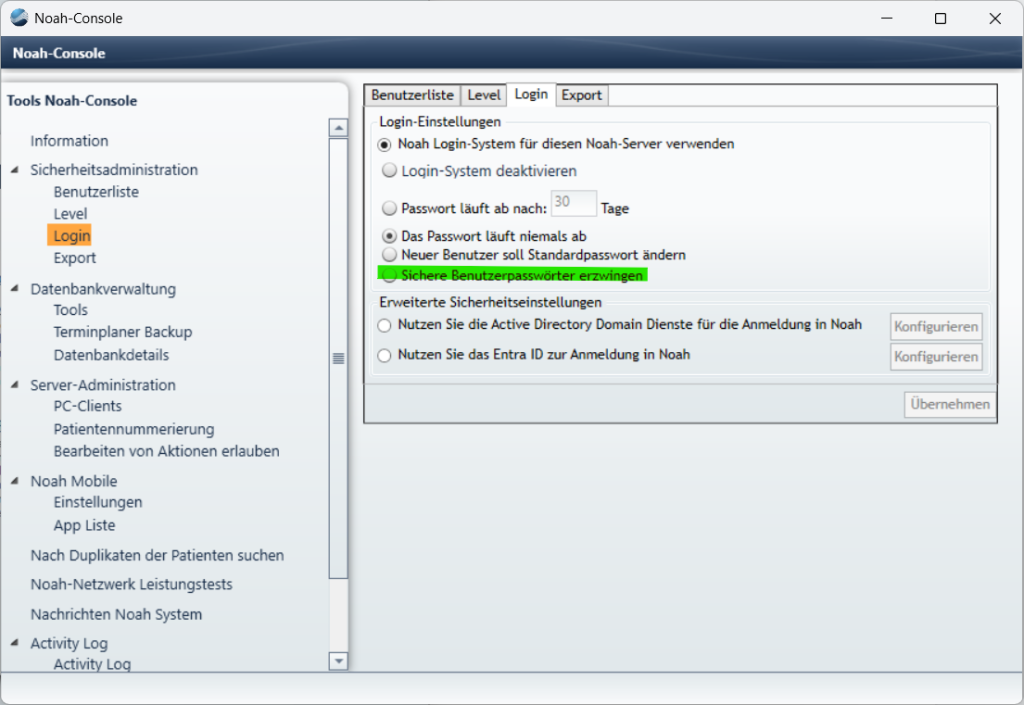Viewport: 1024px width, 705px height.
Task: Open Nachrichten Noah System
Action: click(116, 614)
